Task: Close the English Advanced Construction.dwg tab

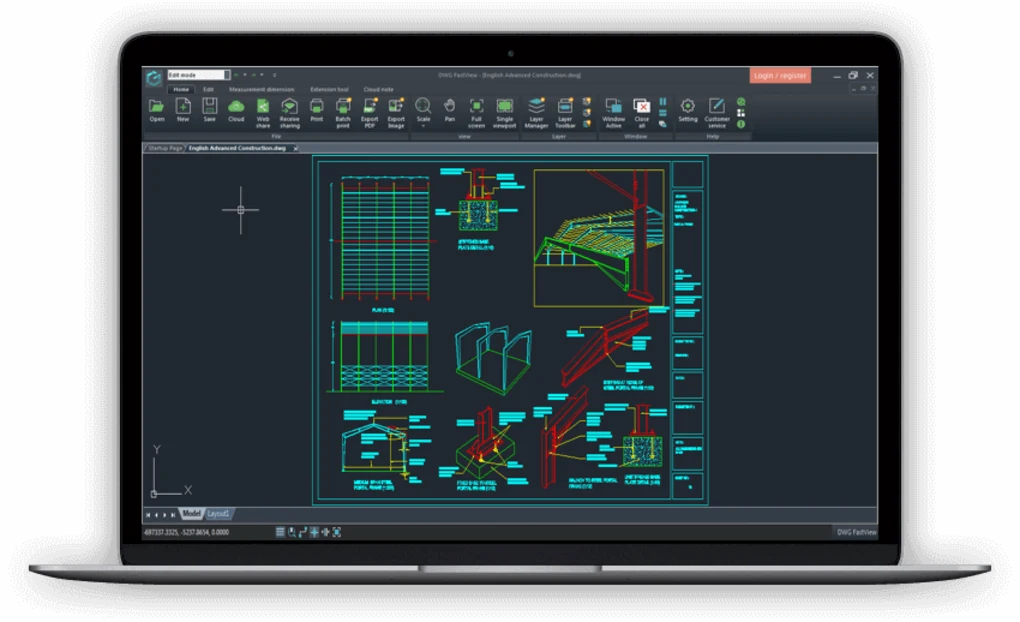Action: click(295, 148)
